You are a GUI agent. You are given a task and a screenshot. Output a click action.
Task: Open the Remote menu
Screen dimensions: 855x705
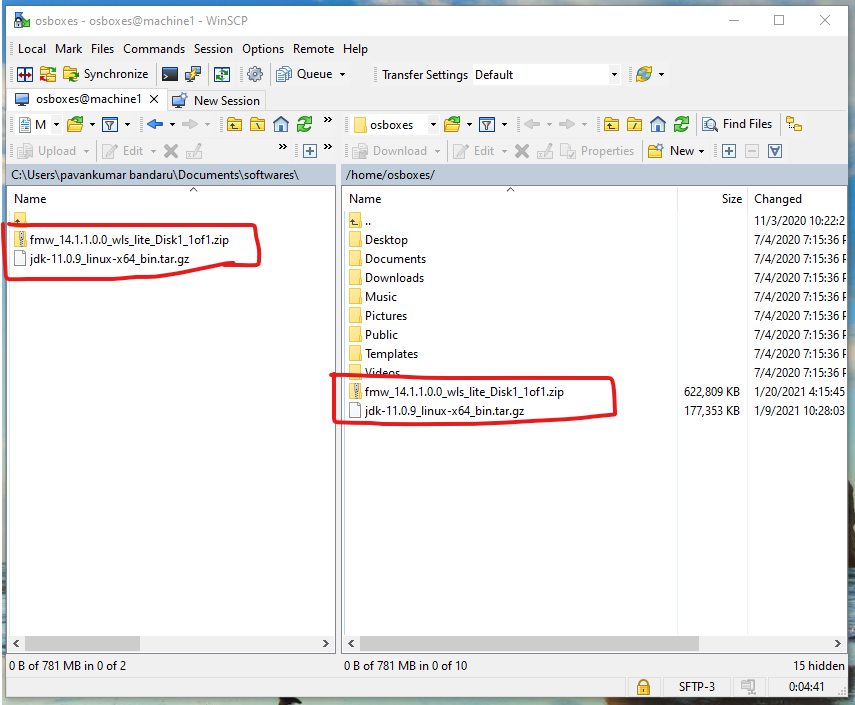[x=313, y=49]
